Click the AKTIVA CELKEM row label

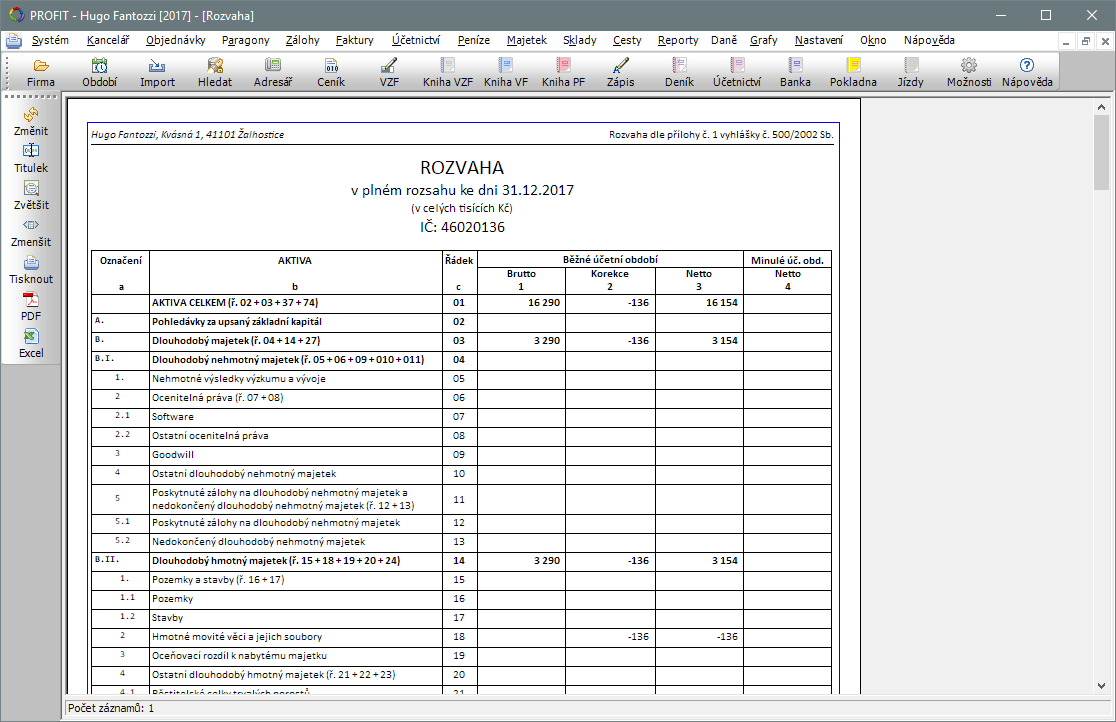235,303
